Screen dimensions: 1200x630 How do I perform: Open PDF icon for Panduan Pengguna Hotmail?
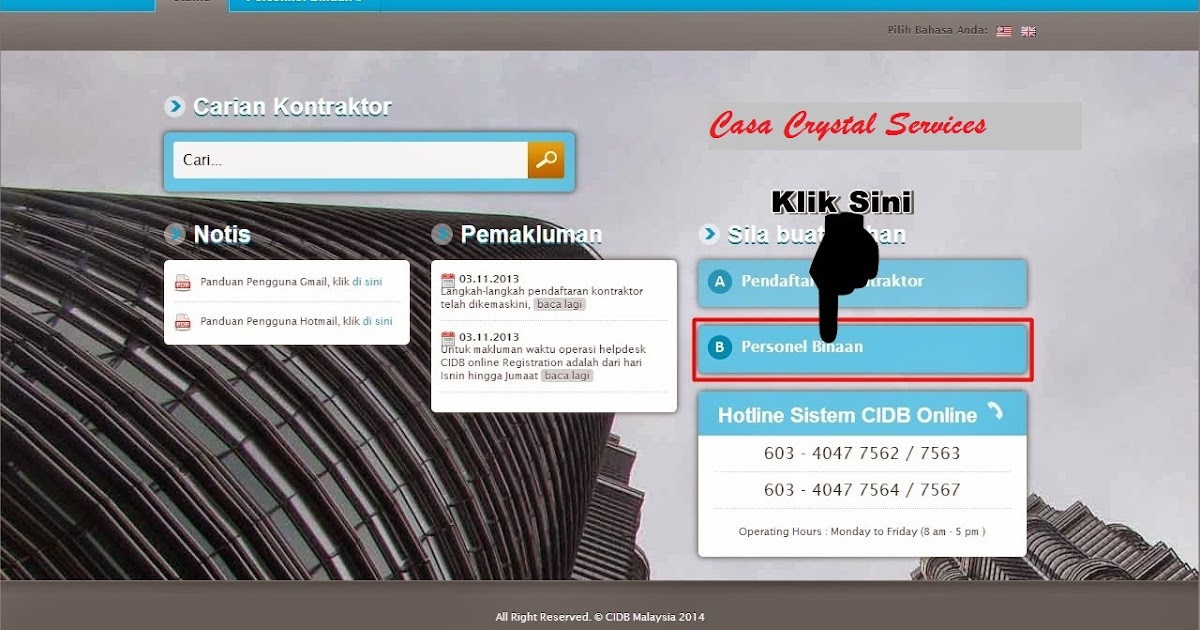click(x=182, y=322)
